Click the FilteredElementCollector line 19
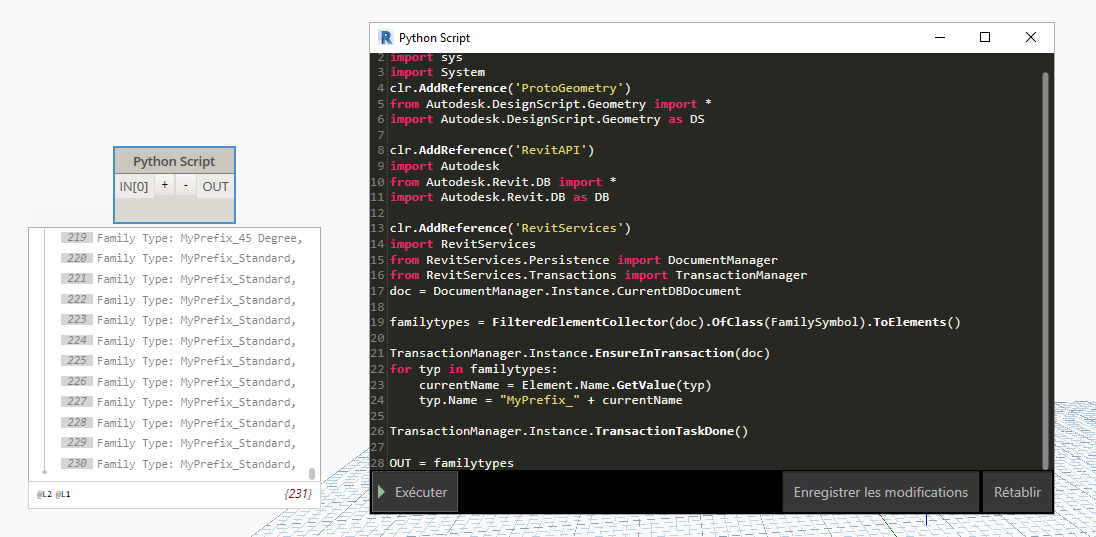Image resolution: width=1096 pixels, height=537 pixels. 675,322
